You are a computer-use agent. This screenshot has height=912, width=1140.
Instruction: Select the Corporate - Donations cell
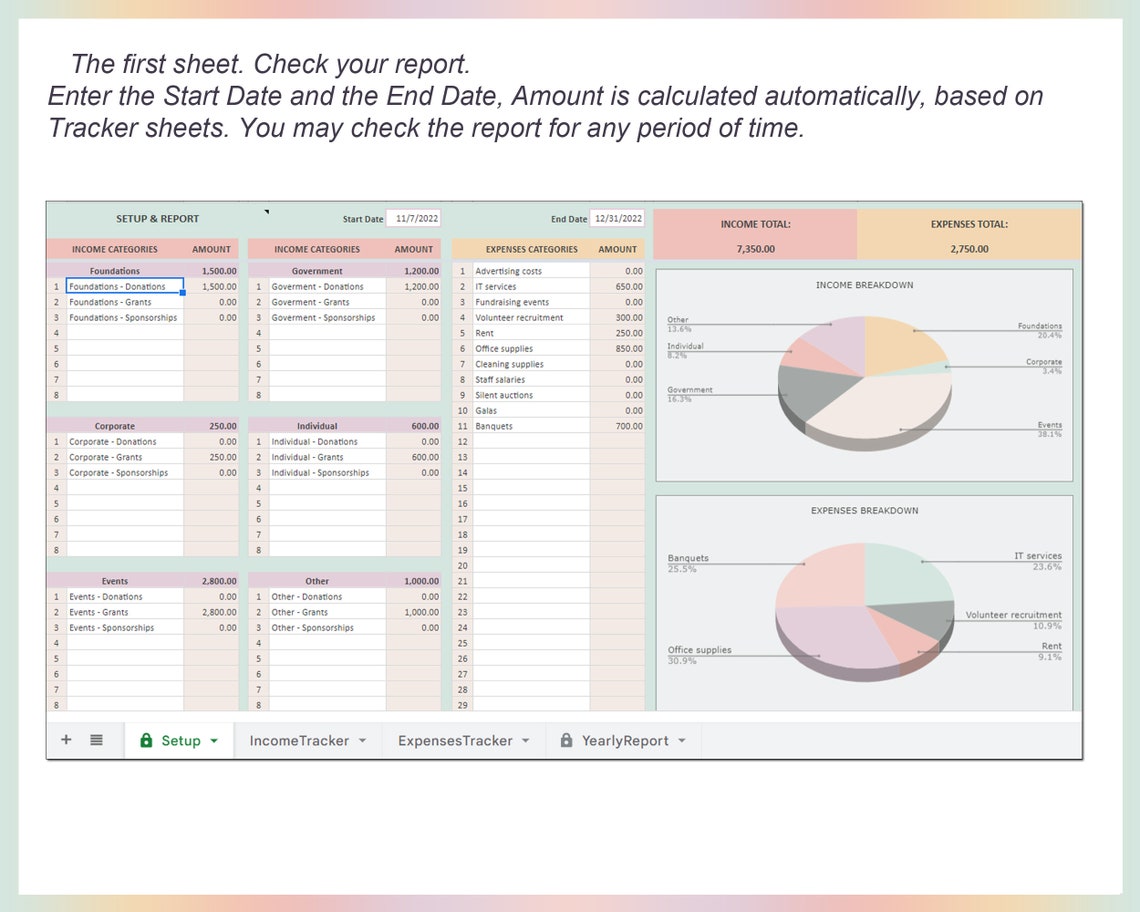click(x=124, y=441)
